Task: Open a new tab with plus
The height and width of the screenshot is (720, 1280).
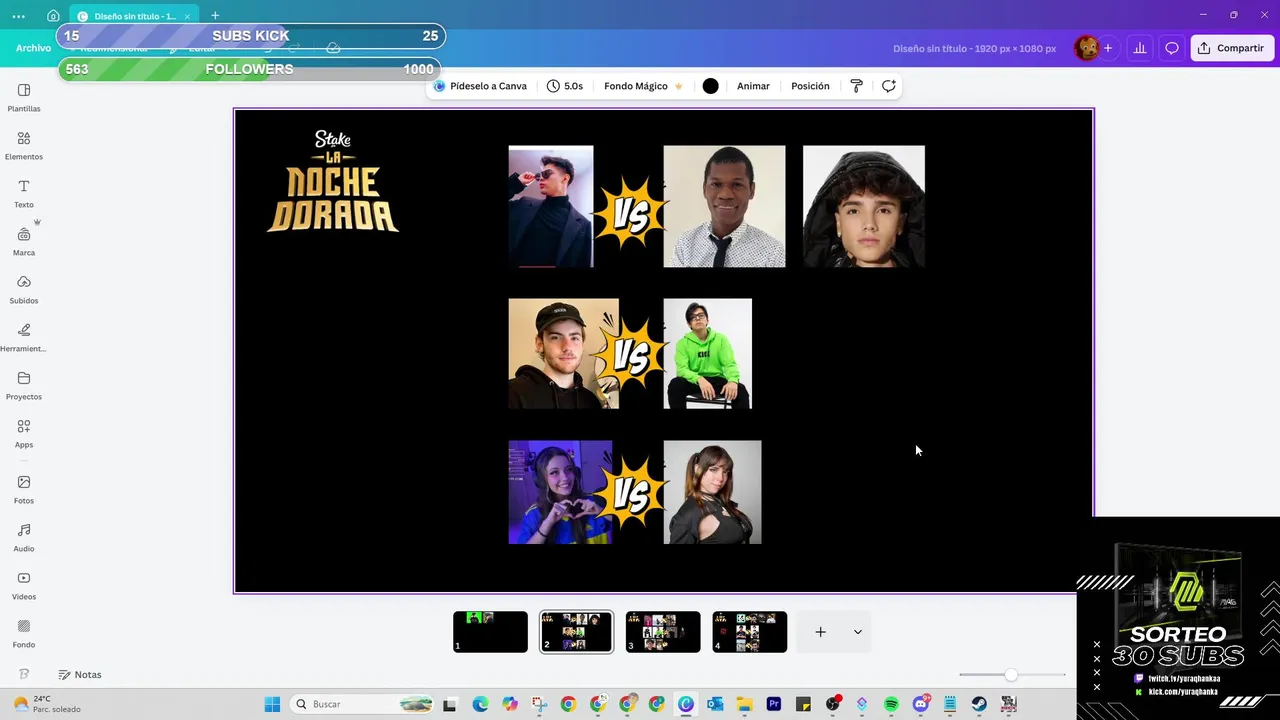Action: [215, 16]
